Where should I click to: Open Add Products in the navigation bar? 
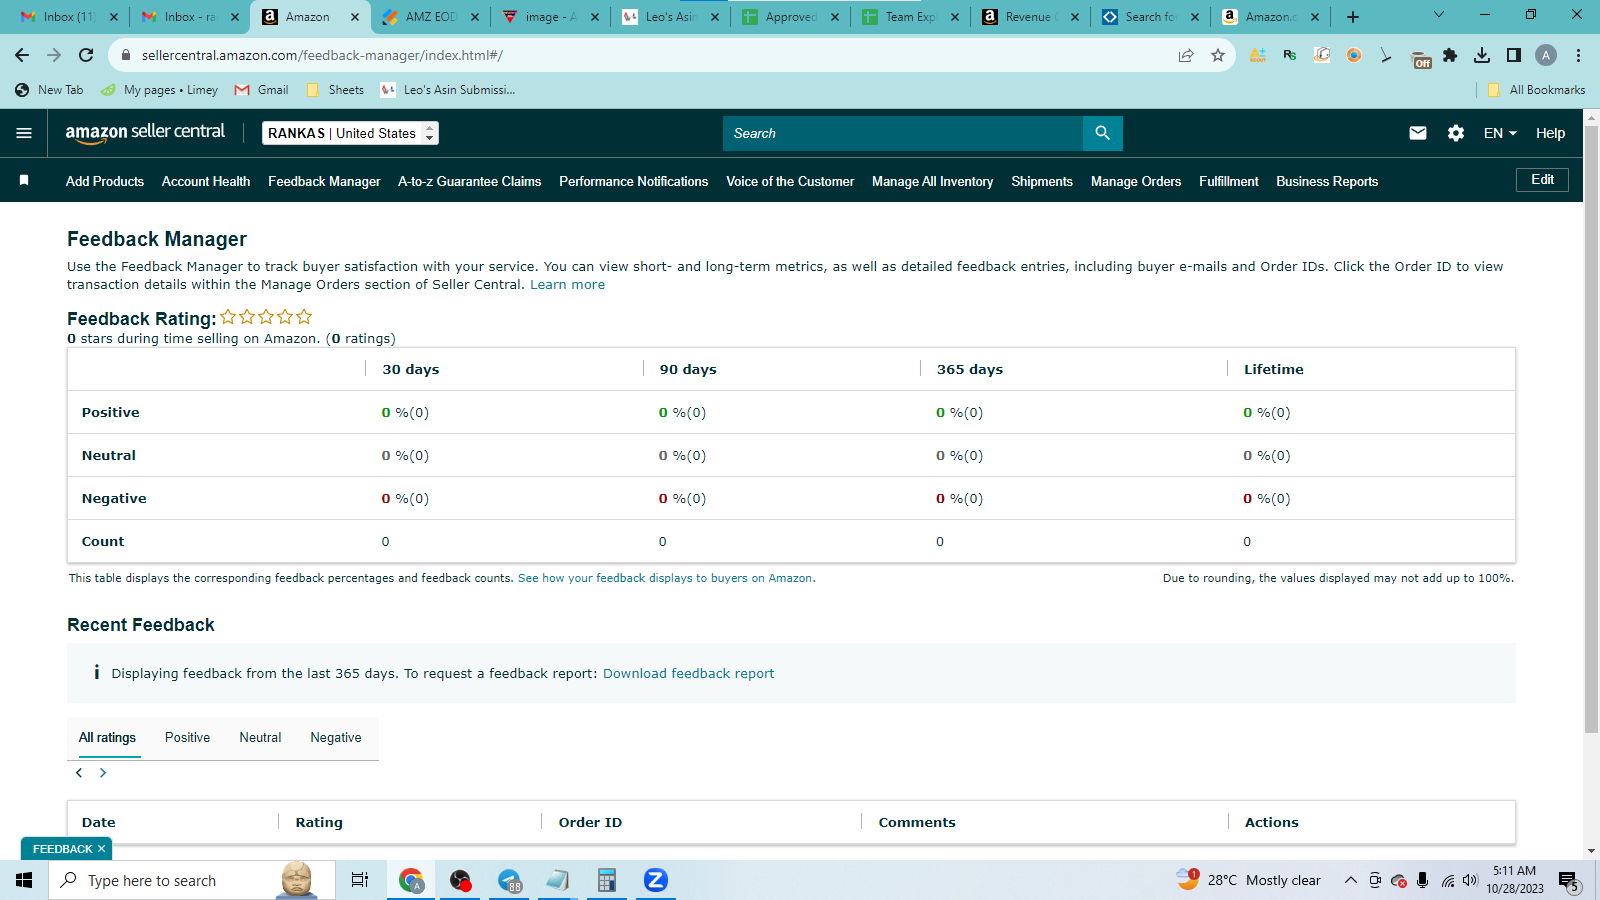pos(105,181)
